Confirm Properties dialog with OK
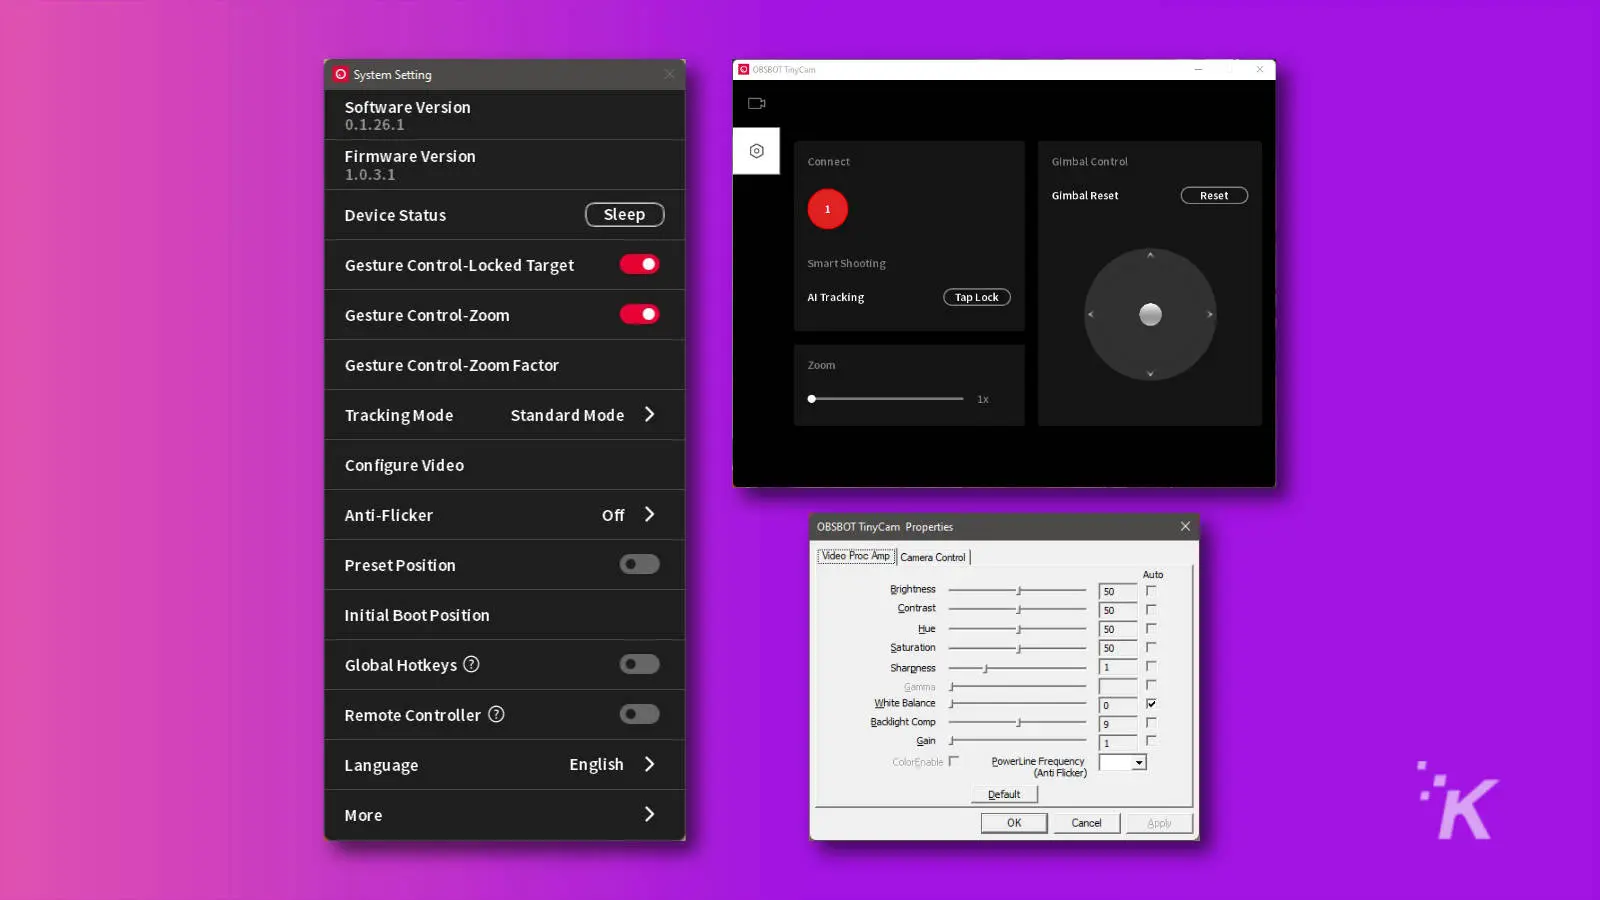 tap(1014, 823)
